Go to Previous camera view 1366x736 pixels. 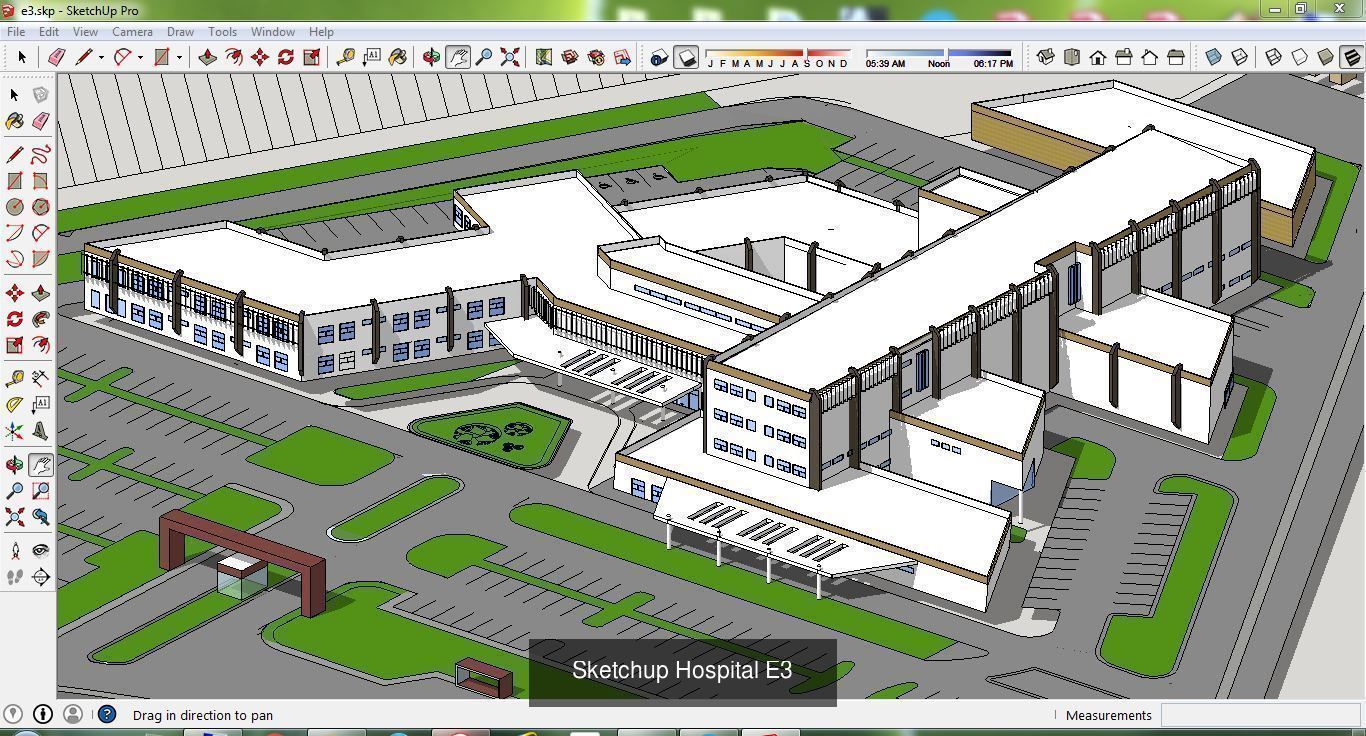40,517
